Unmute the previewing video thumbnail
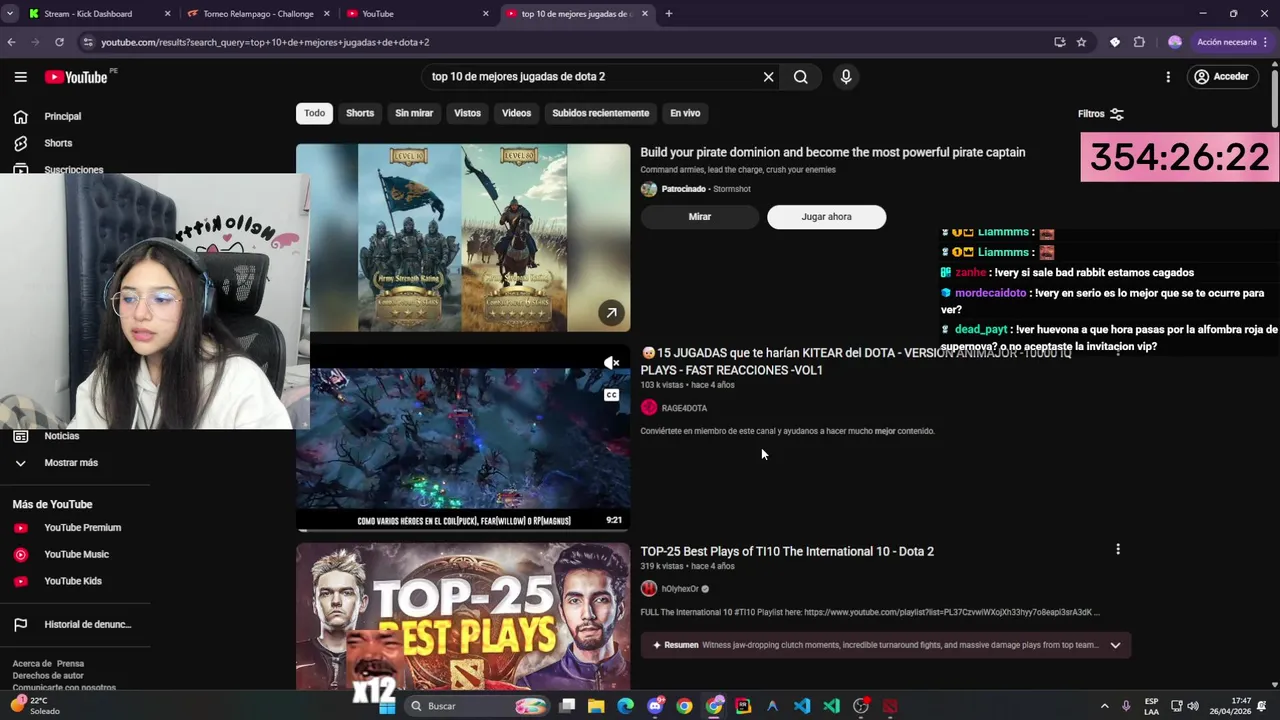1280x720 pixels. tap(611, 363)
